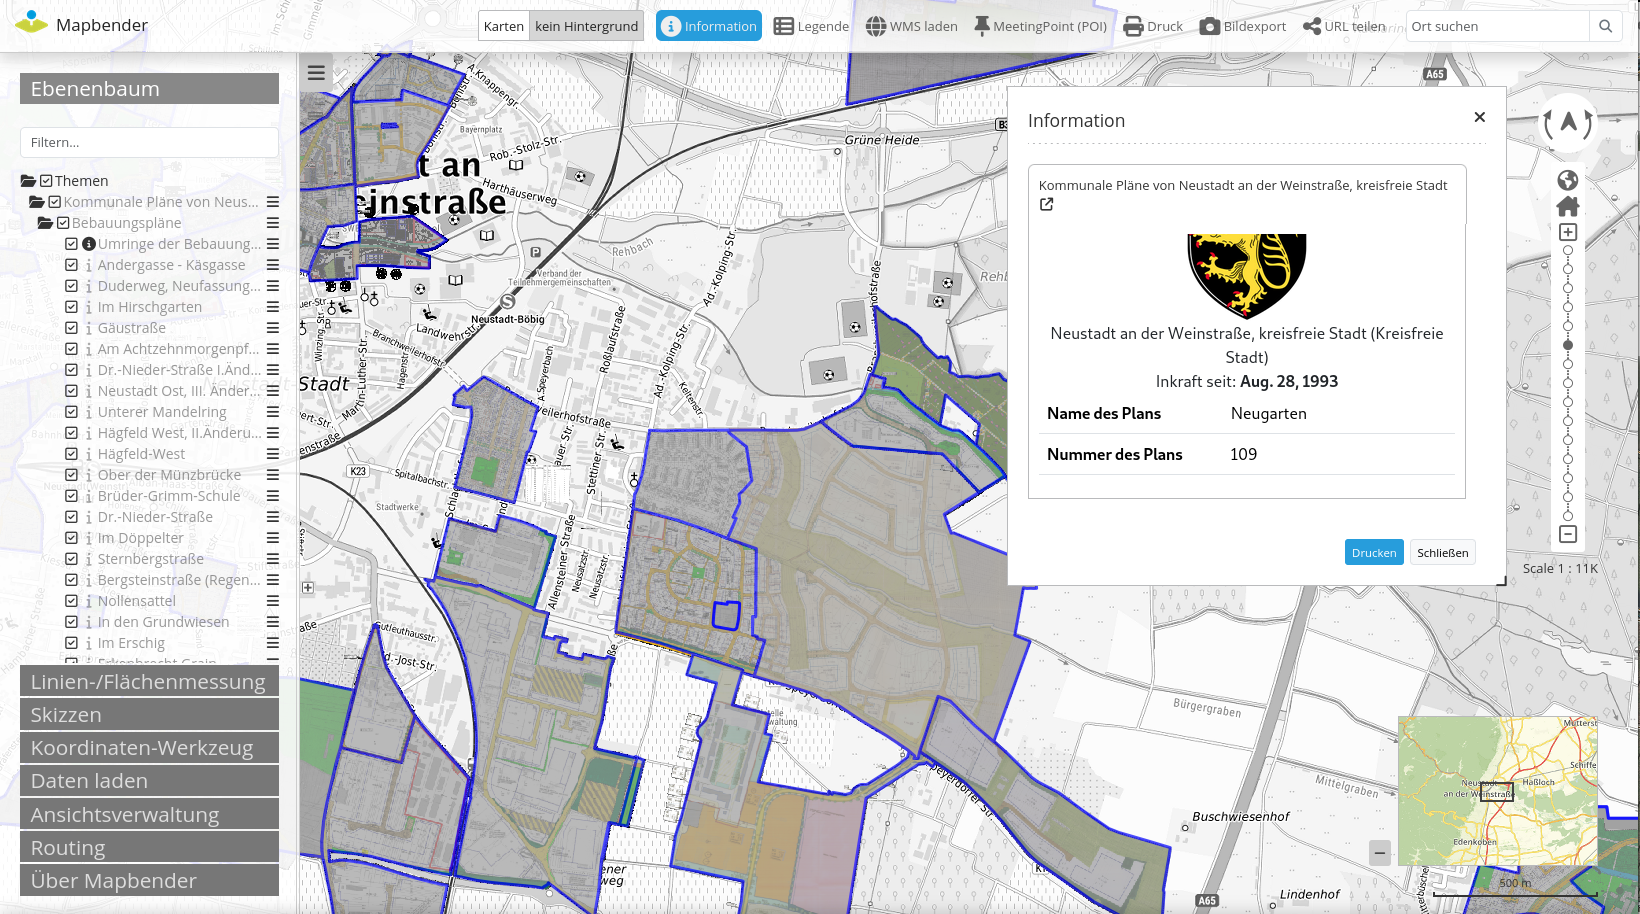
Task: Uncheck the Im Hirschgarten layer
Action: tap(71, 306)
